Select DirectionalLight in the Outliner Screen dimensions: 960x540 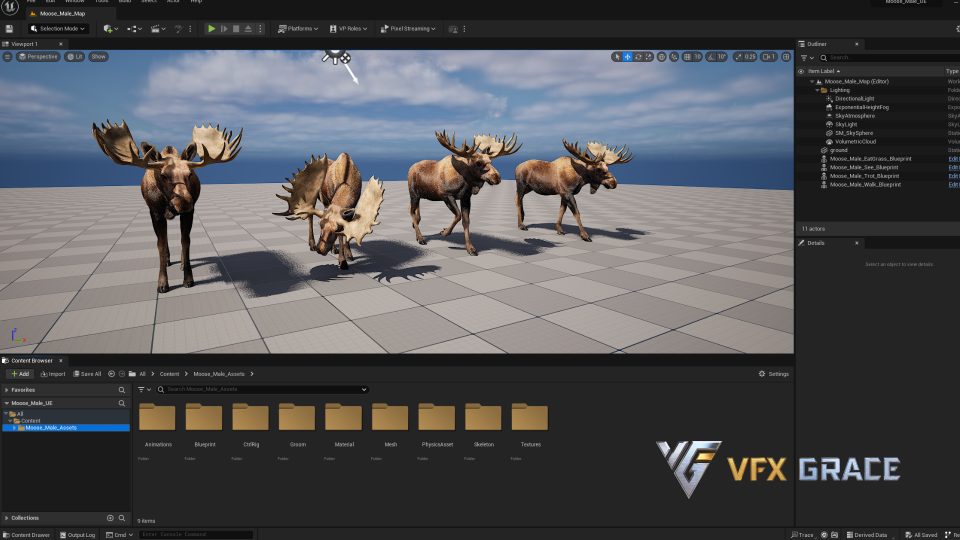coord(854,99)
